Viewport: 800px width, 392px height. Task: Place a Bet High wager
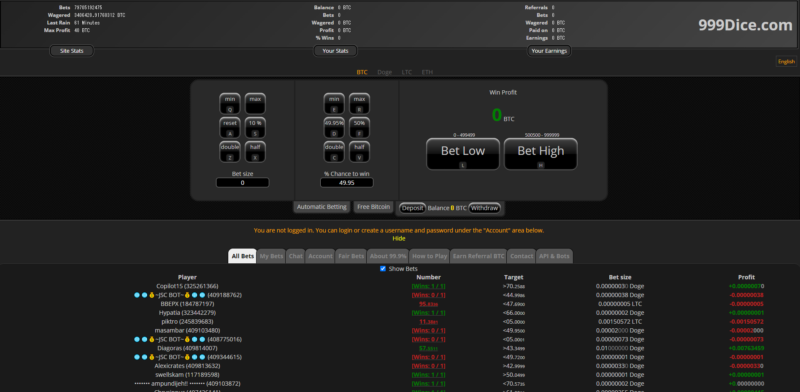[541, 154]
